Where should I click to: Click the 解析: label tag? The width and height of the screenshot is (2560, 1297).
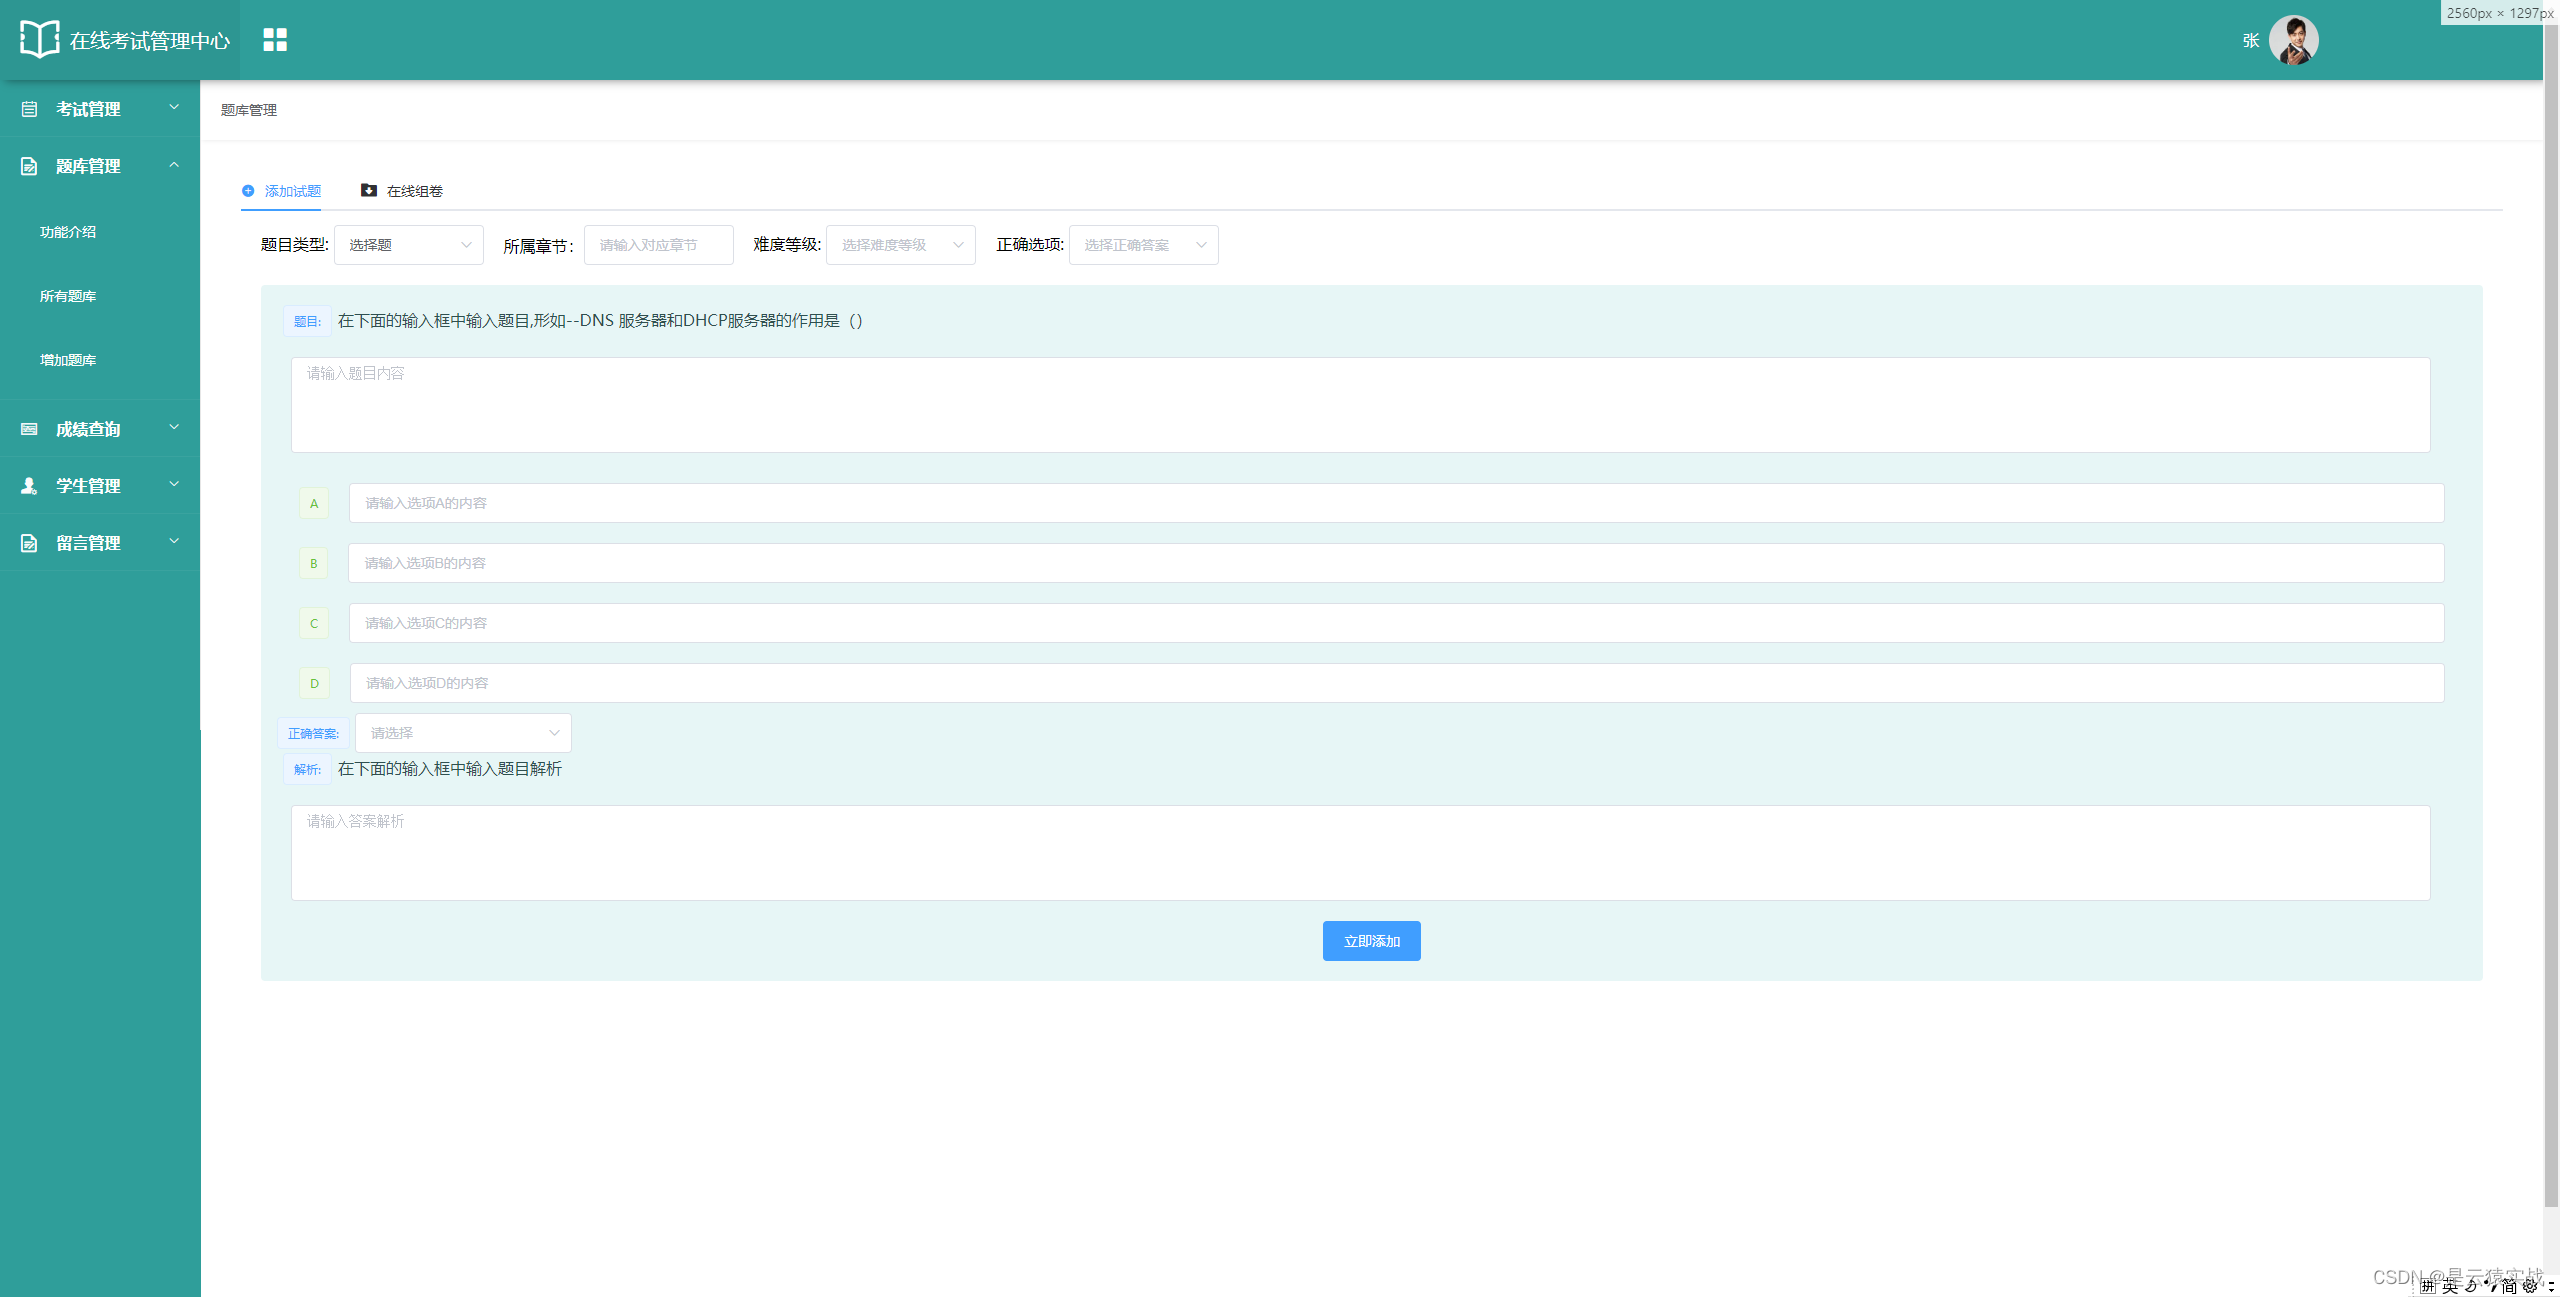[307, 769]
